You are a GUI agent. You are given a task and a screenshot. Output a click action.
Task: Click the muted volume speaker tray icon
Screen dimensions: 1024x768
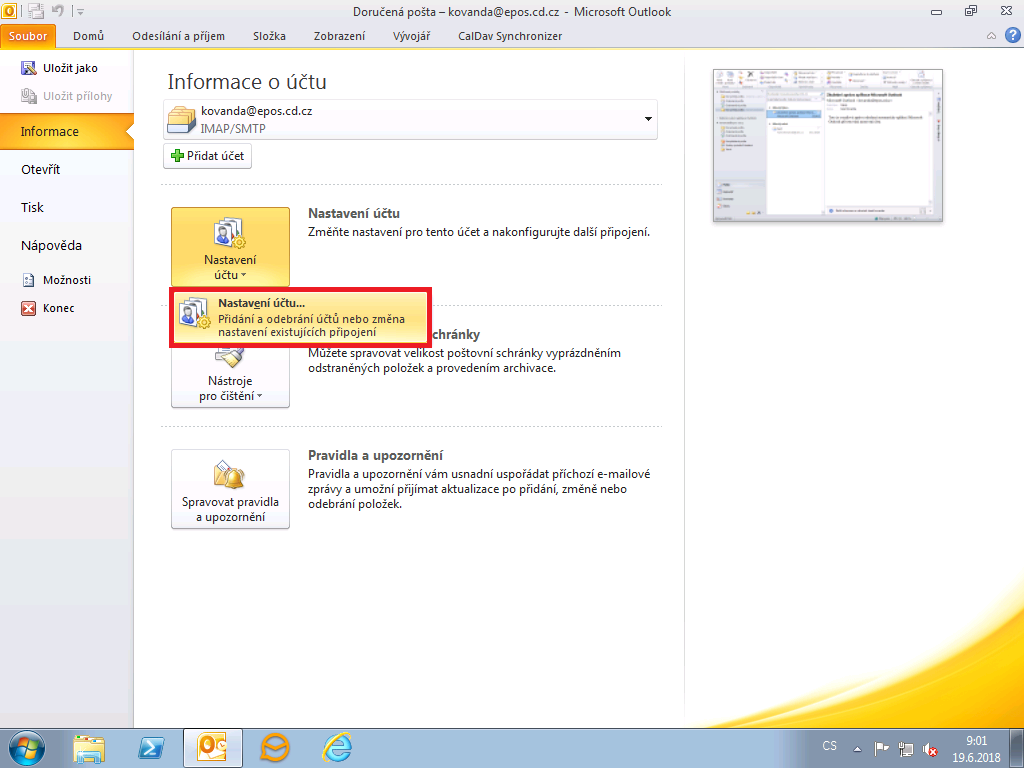point(930,750)
